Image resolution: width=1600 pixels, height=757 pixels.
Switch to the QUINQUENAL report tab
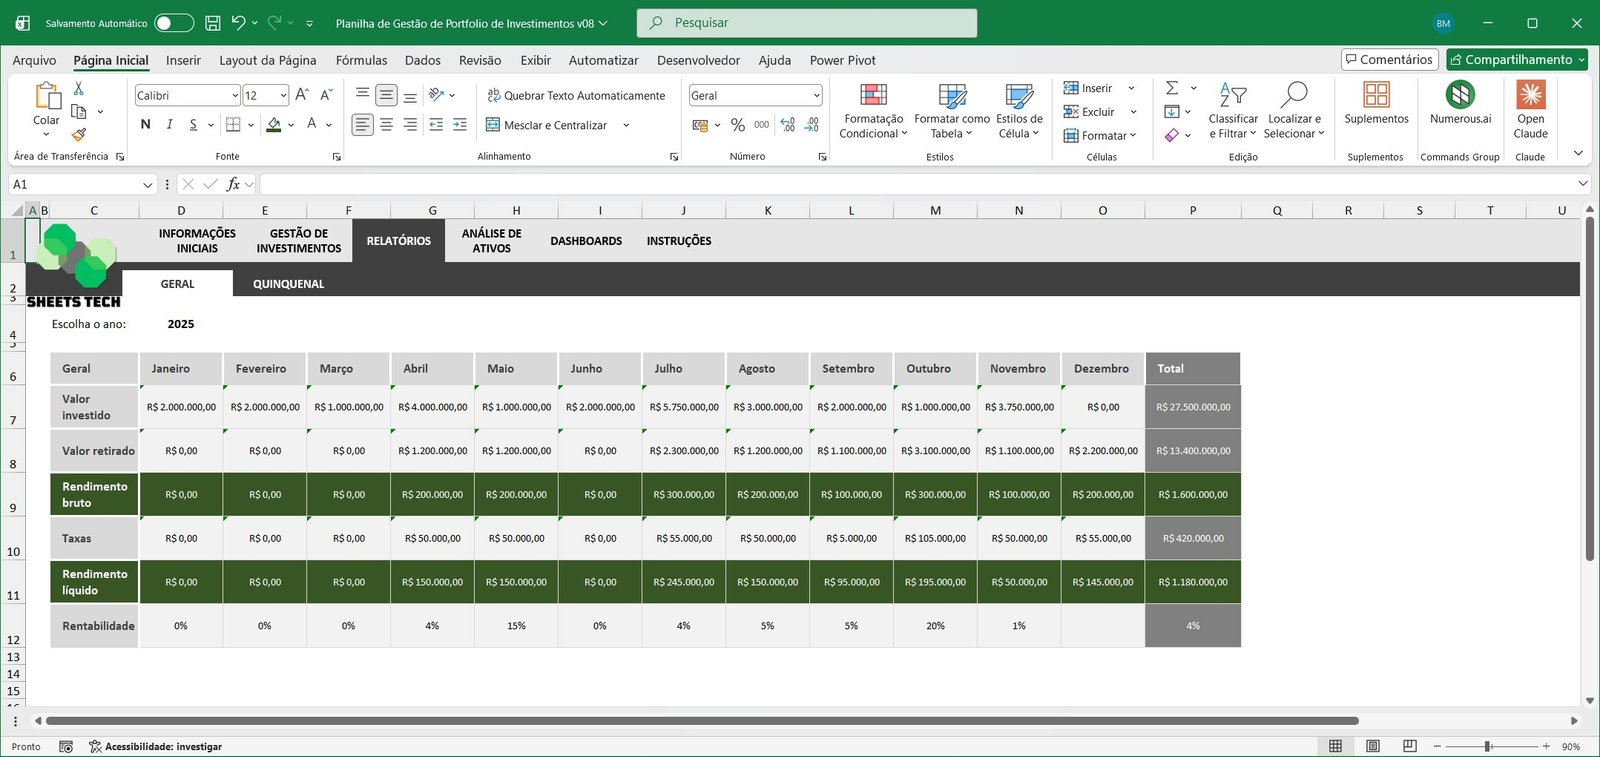(x=288, y=284)
